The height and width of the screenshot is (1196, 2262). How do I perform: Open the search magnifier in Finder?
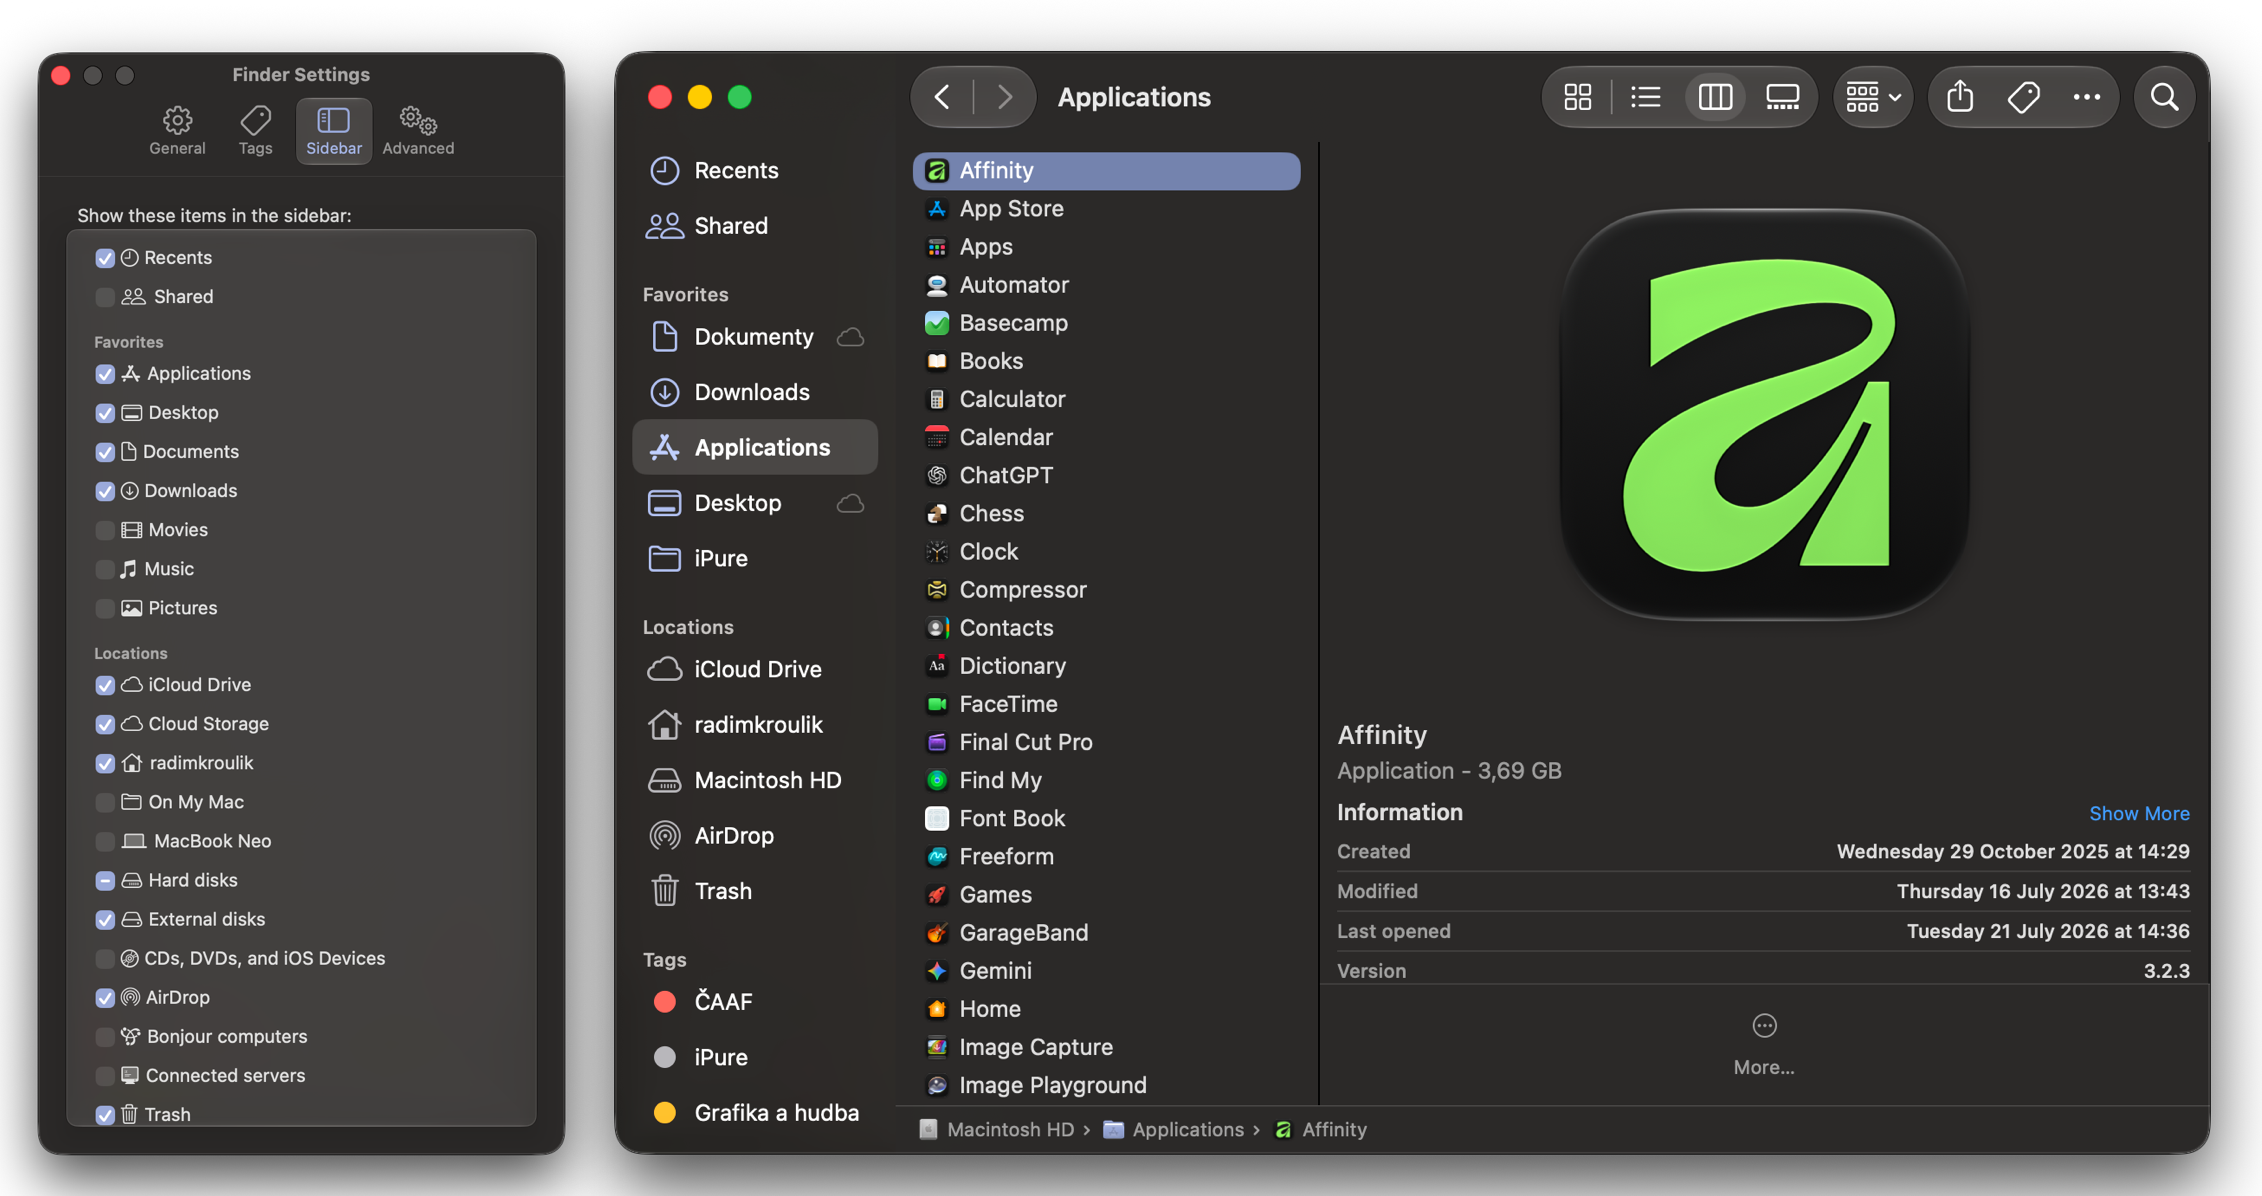(x=2165, y=97)
